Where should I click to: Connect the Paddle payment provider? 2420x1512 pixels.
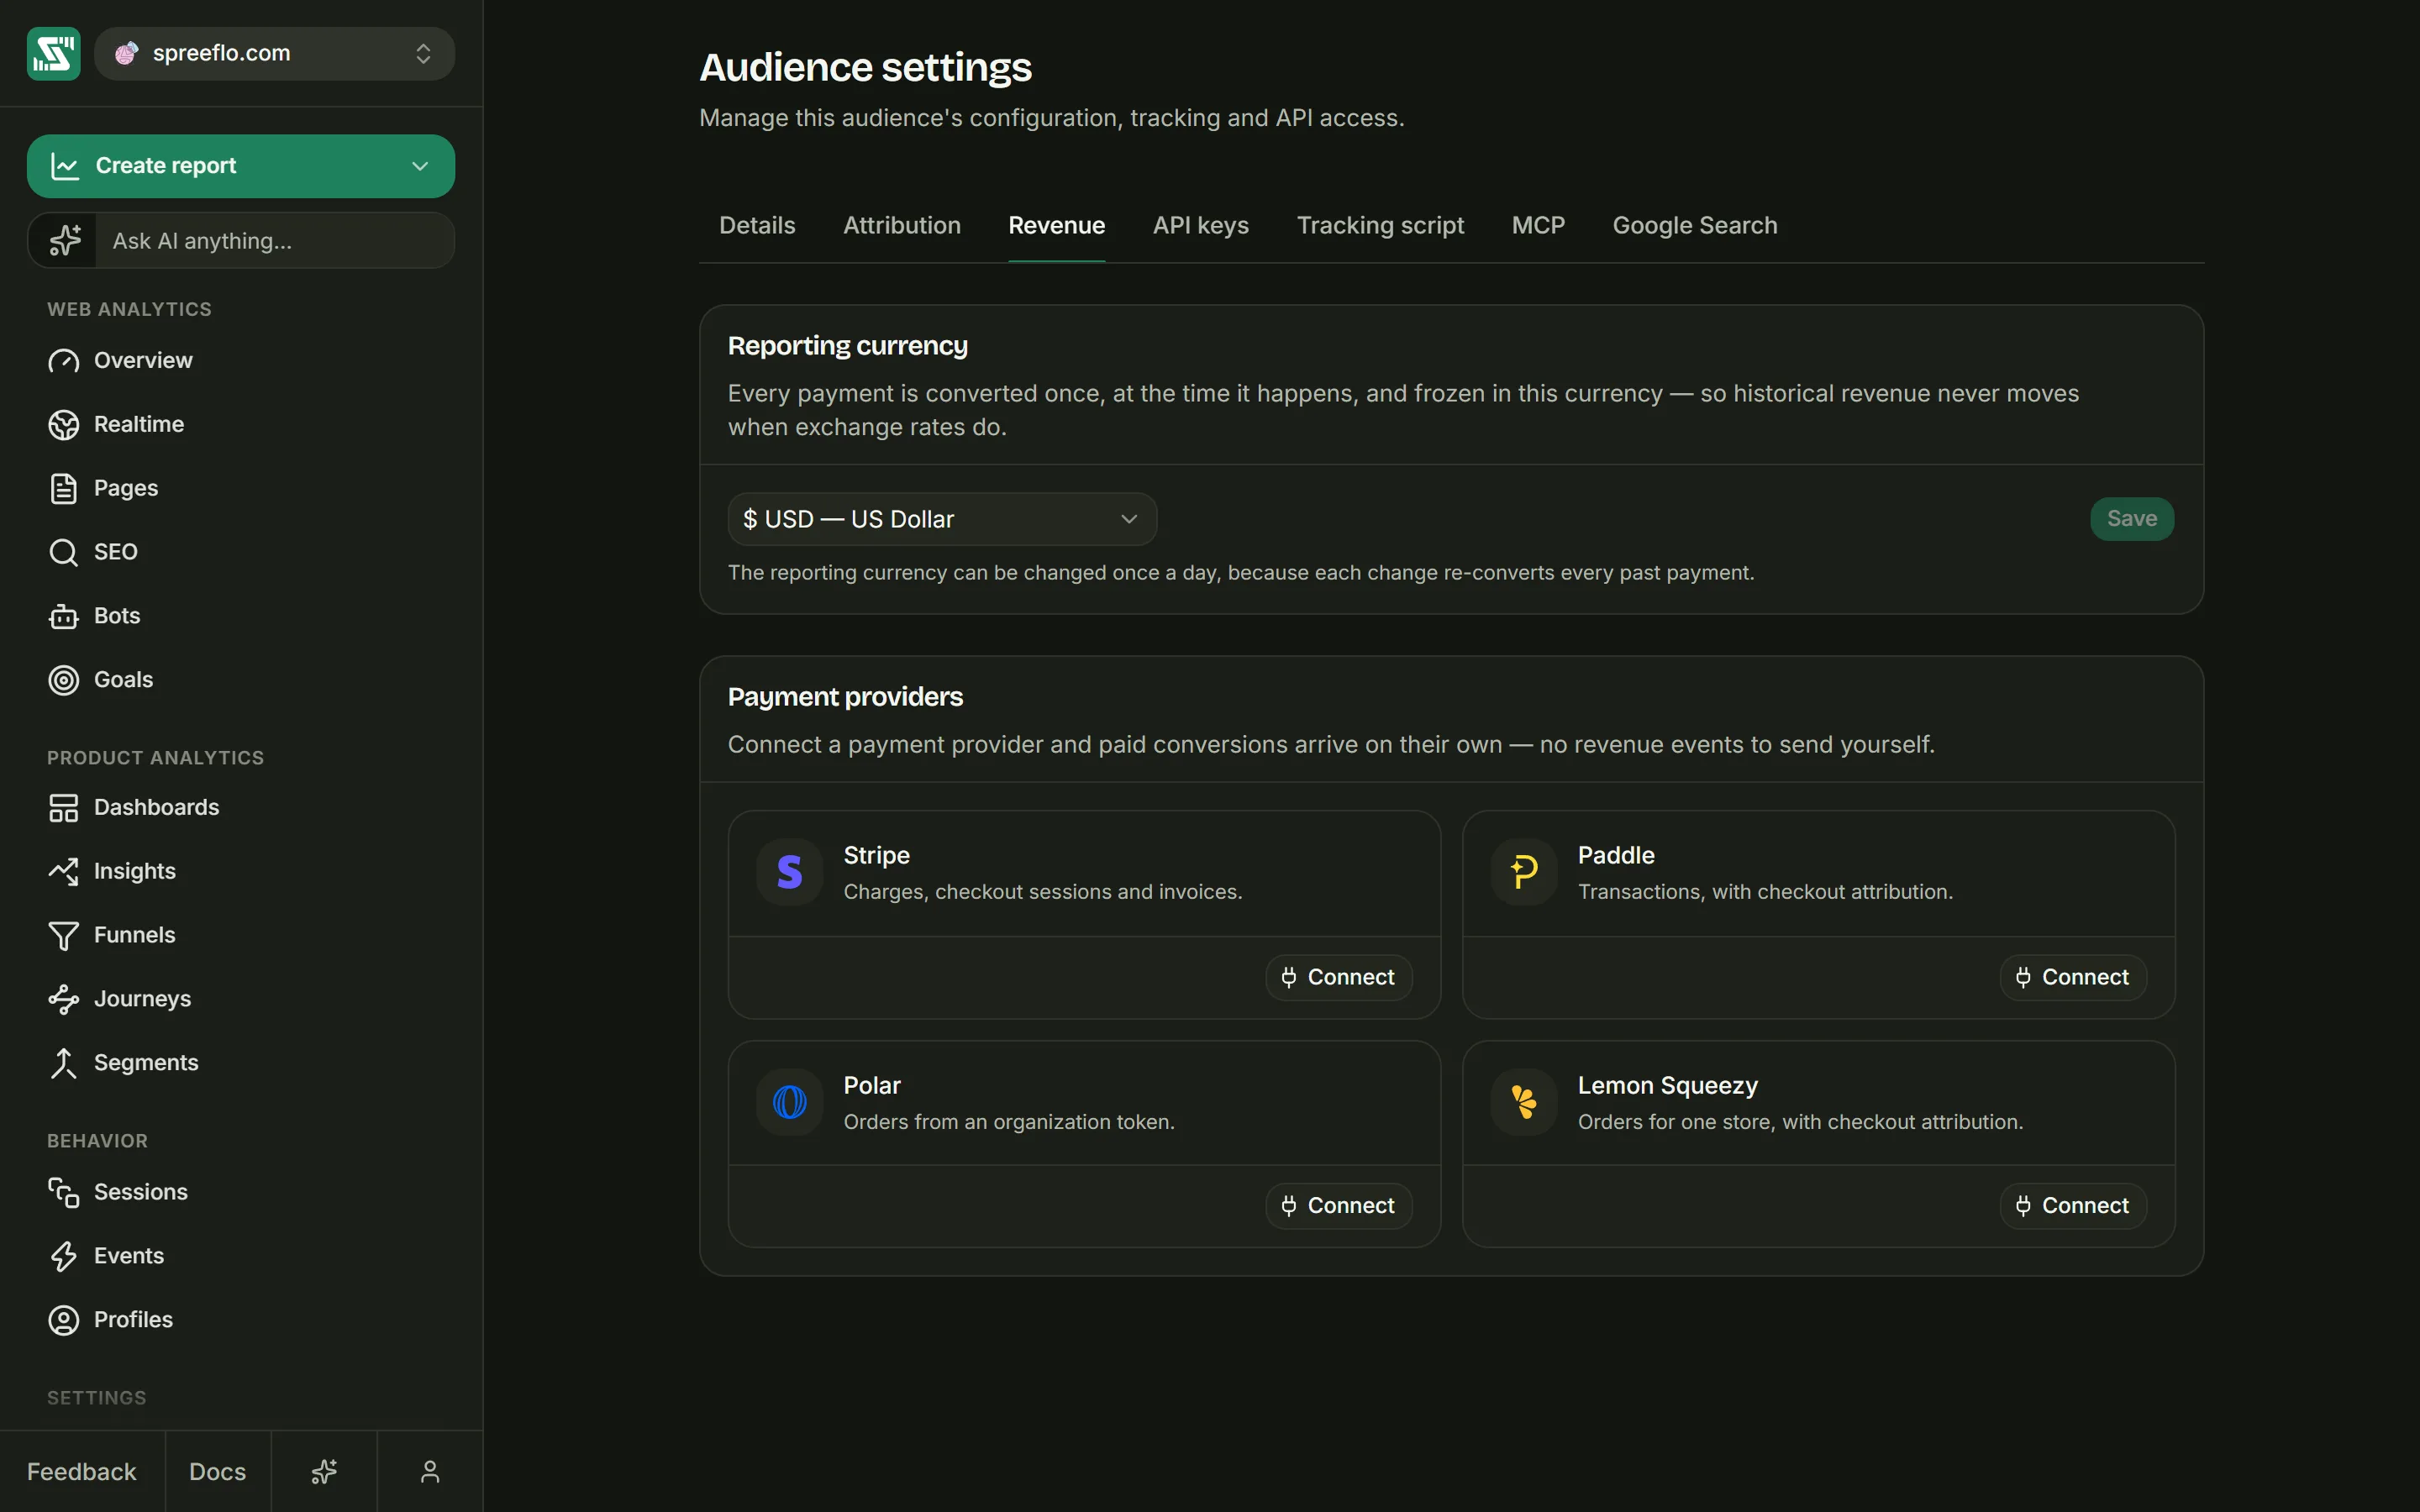click(2073, 977)
